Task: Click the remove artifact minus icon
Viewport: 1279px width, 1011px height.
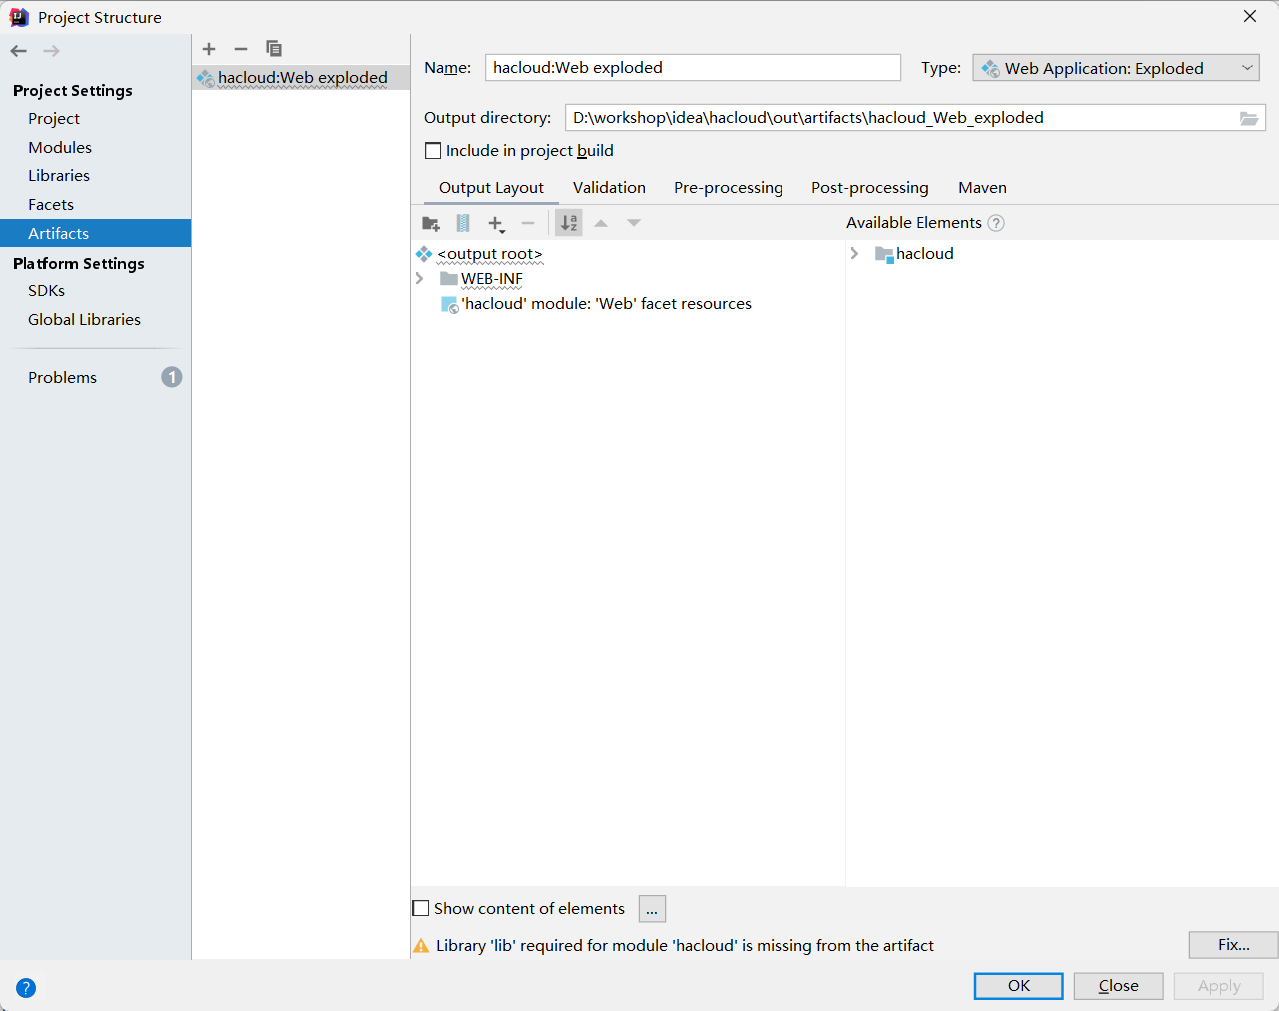Action: [241, 49]
